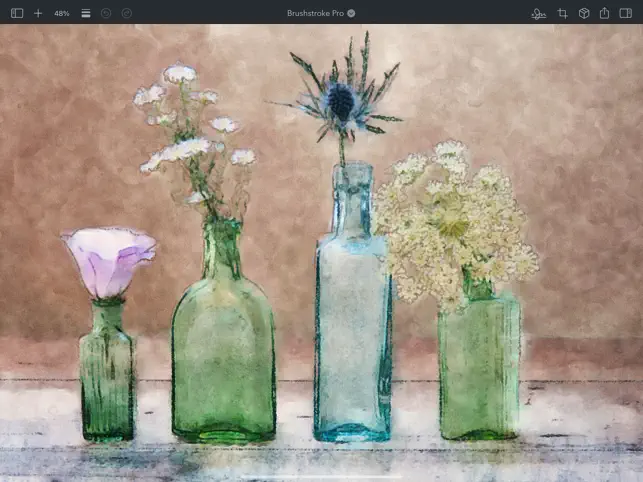Open the 48% zoom level menu

pos(62,13)
